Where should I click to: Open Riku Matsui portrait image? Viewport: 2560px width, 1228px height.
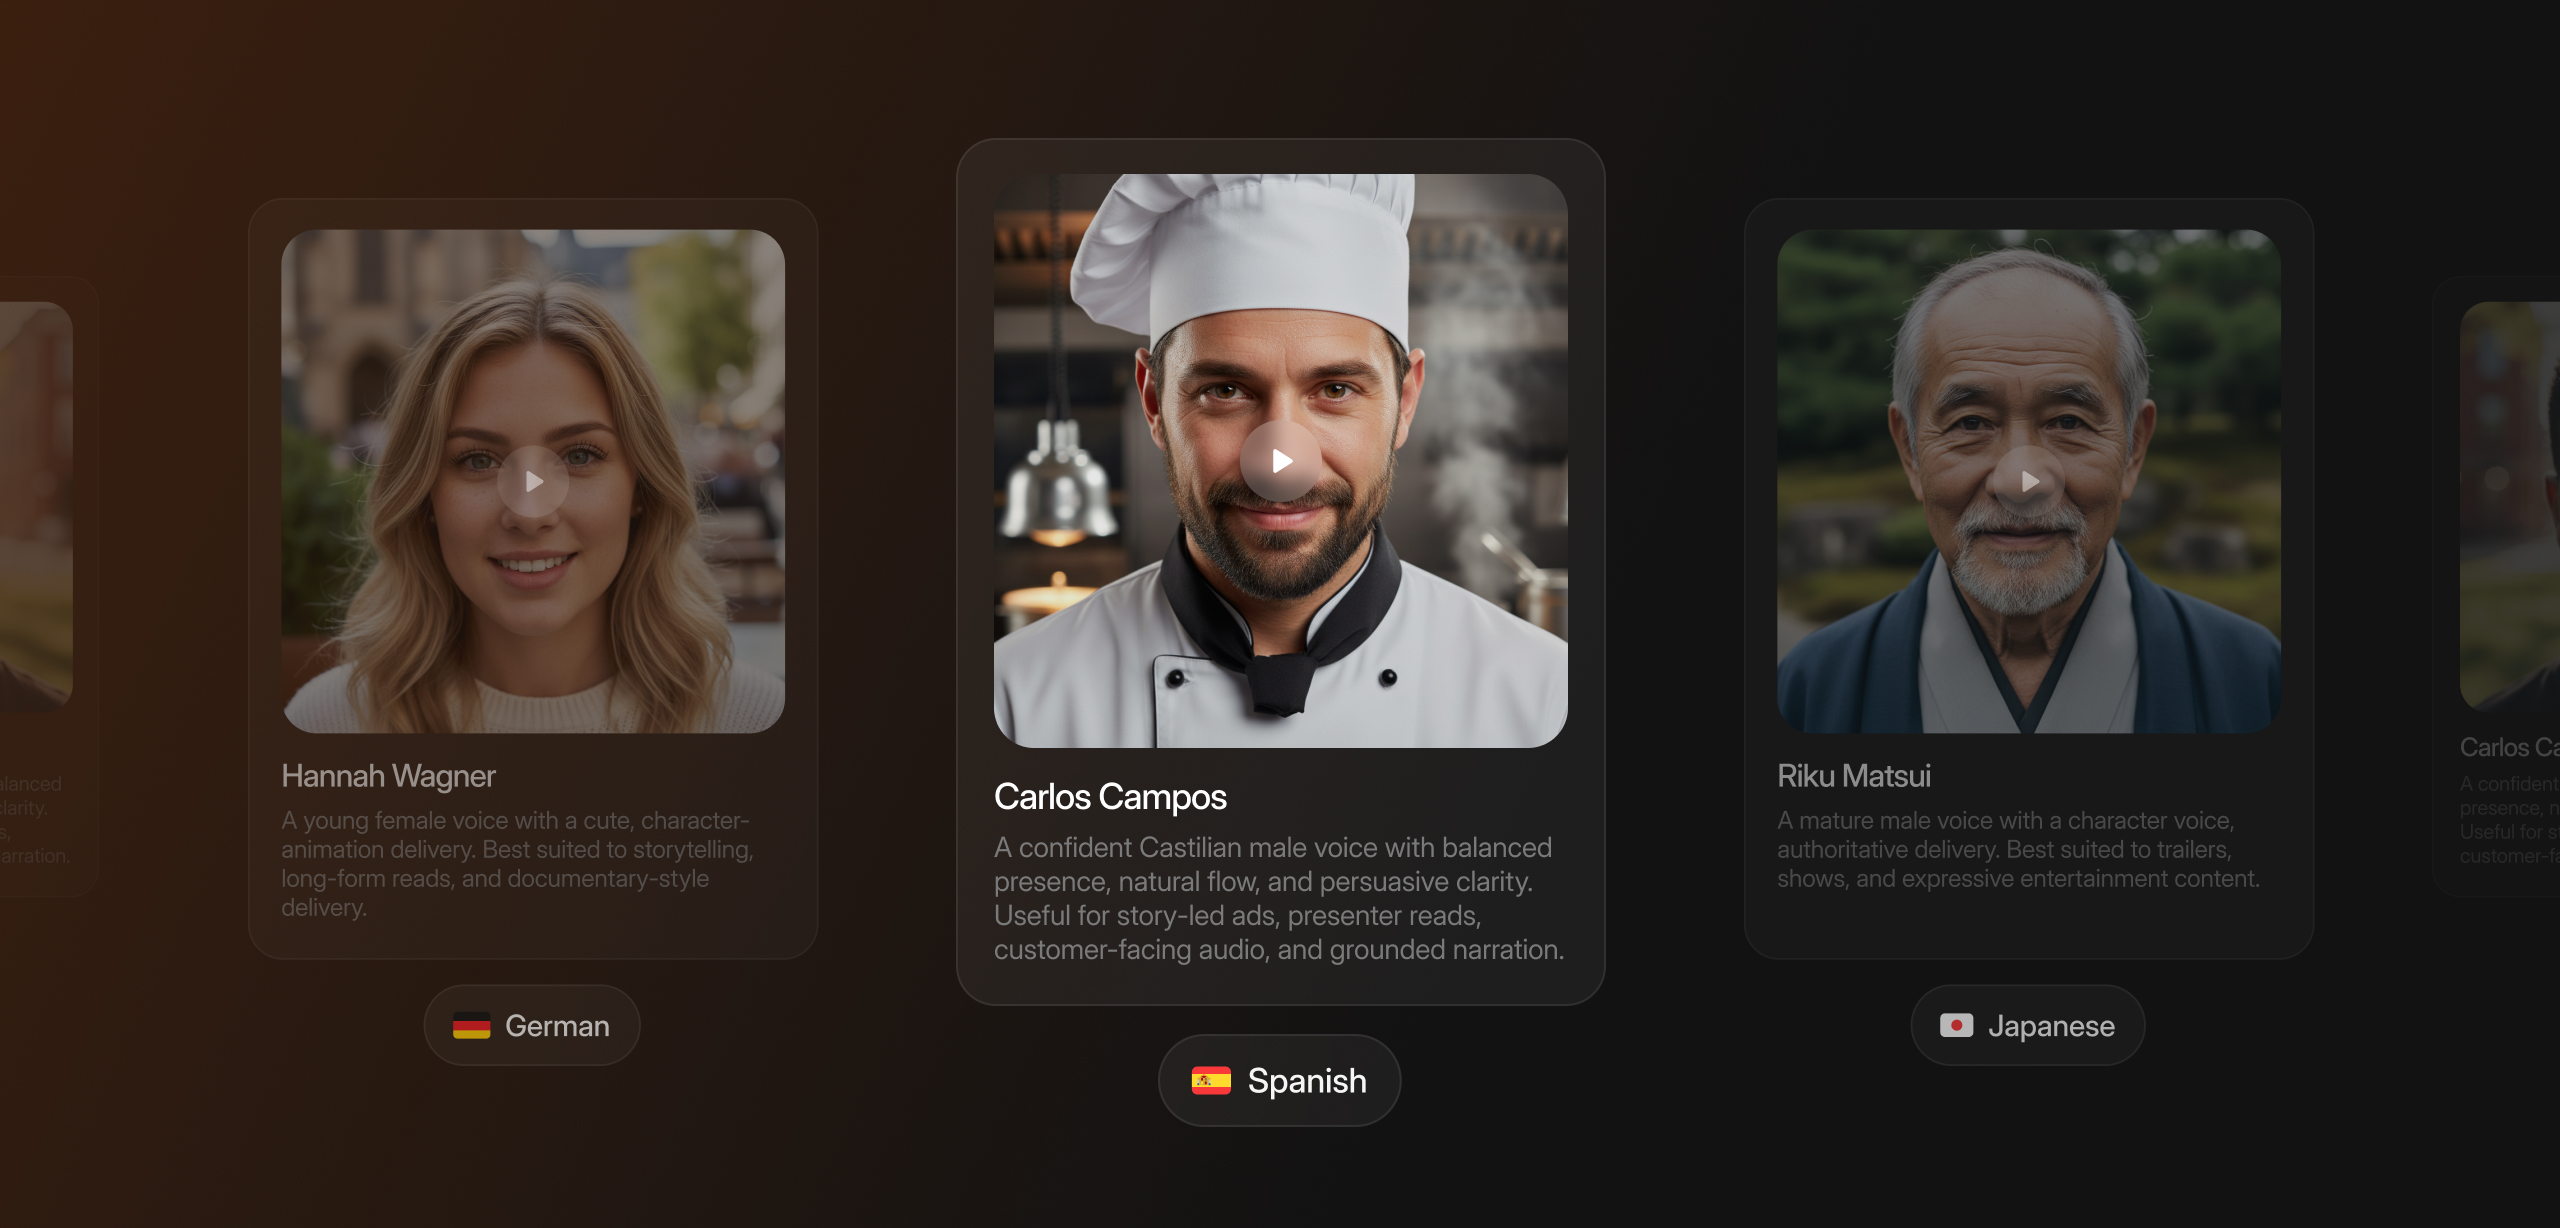click(2029, 482)
